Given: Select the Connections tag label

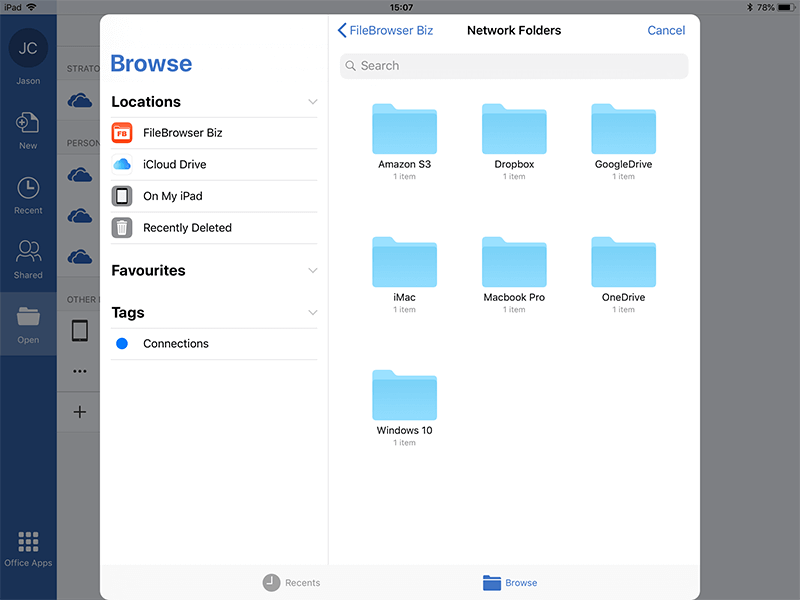Looking at the screenshot, I should 176,343.
